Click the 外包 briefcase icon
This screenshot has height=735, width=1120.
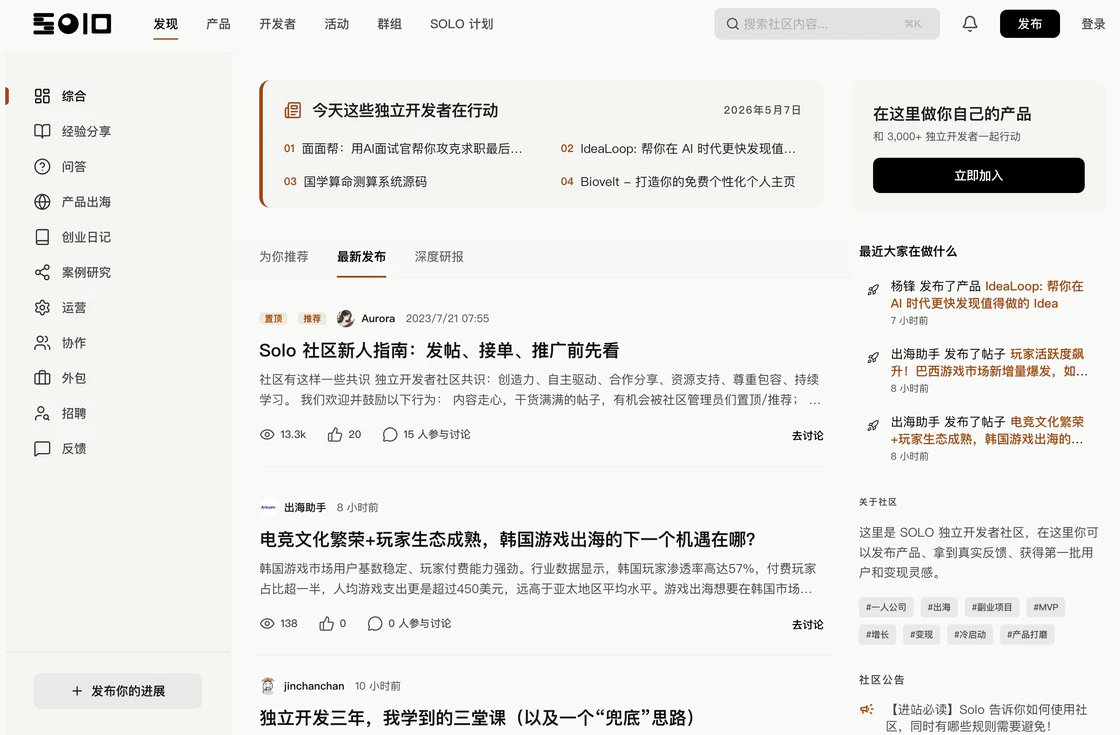[x=42, y=378]
